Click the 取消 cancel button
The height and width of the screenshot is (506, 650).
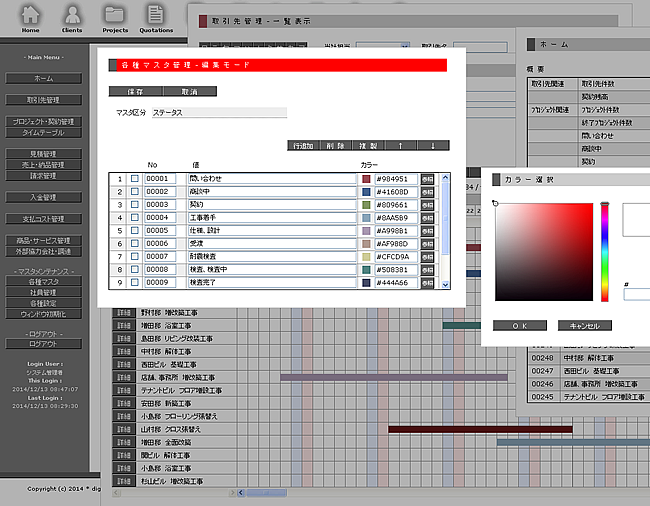(x=190, y=92)
